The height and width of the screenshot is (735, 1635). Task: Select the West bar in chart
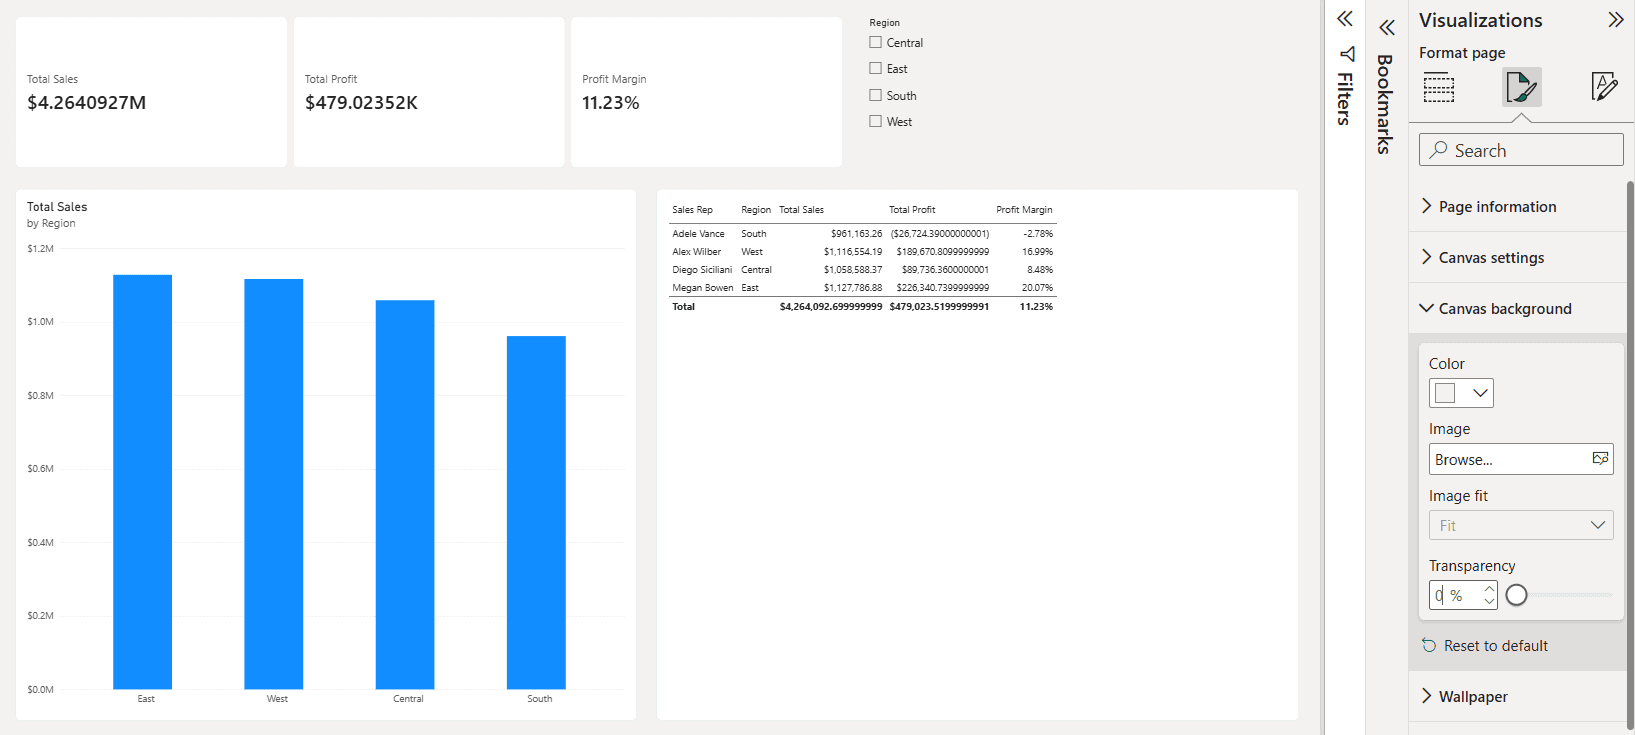273,484
